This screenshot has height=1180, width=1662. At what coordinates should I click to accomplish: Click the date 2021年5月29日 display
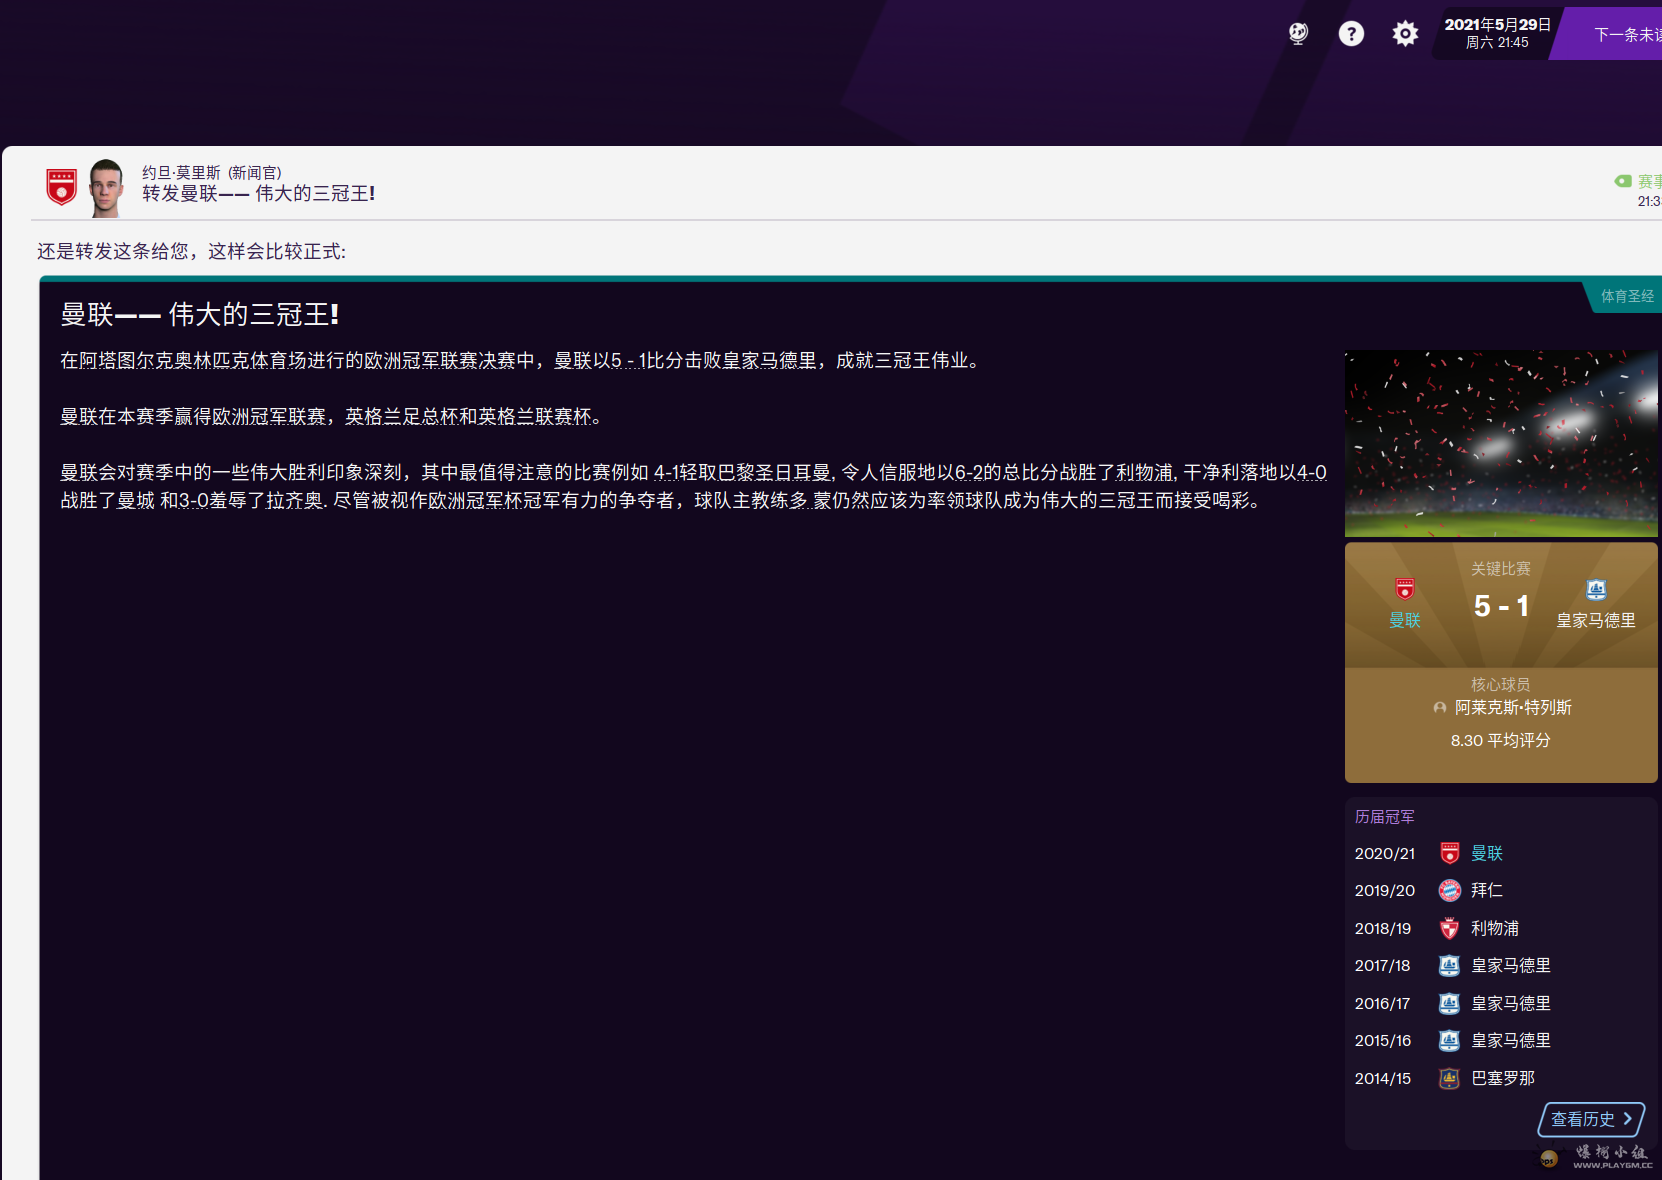pyautogui.click(x=1497, y=25)
